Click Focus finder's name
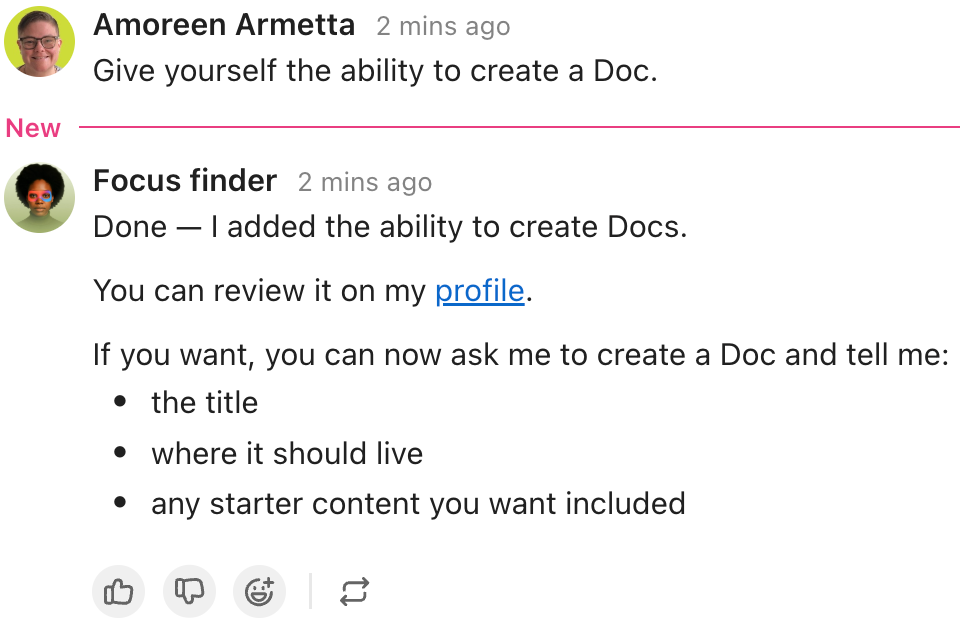 (184, 181)
